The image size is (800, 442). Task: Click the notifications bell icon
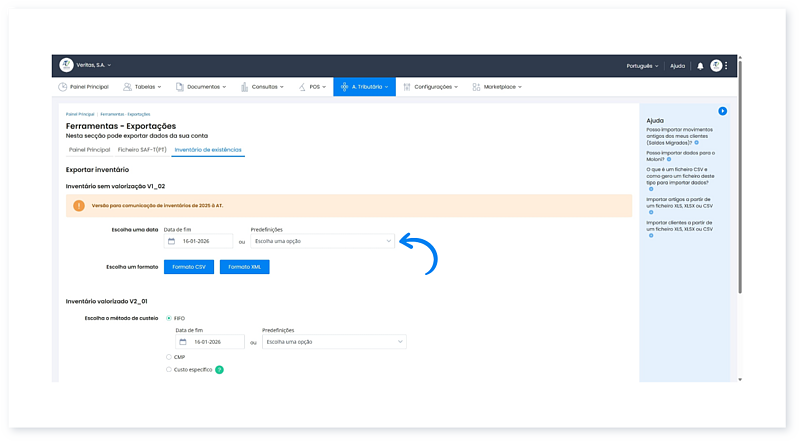tap(700, 66)
